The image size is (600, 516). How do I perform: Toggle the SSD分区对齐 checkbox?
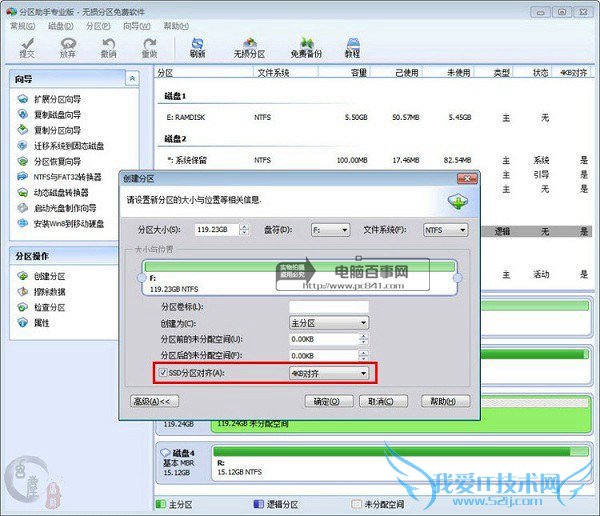coord(163,372)
